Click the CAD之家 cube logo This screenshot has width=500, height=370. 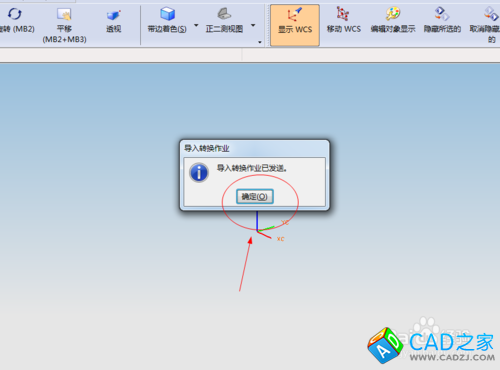(x=386, y=345)
